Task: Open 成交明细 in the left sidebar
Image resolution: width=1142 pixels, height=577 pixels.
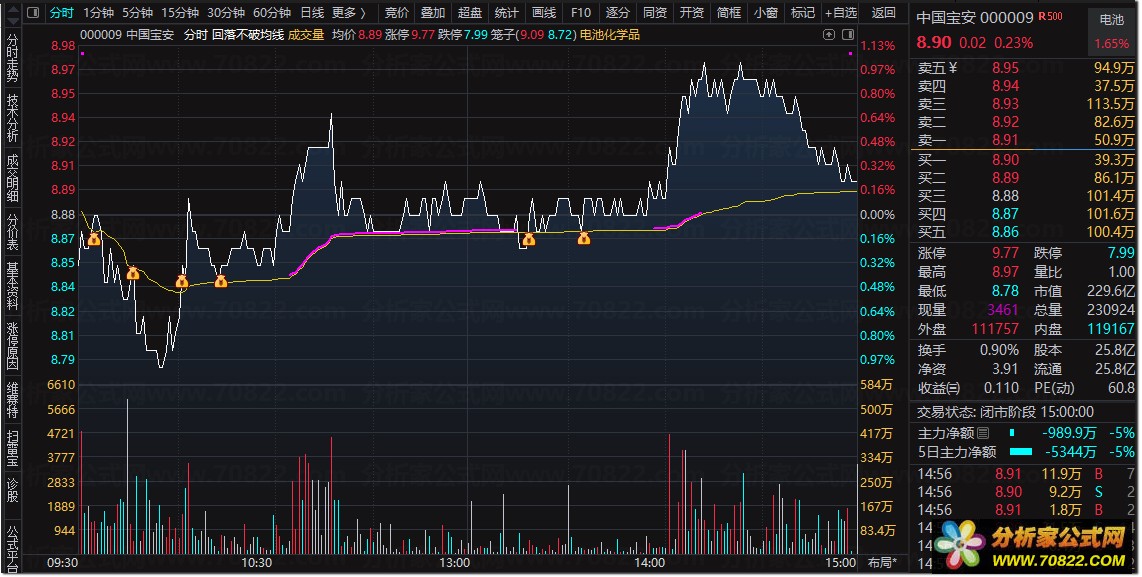Action: [12, 178]
